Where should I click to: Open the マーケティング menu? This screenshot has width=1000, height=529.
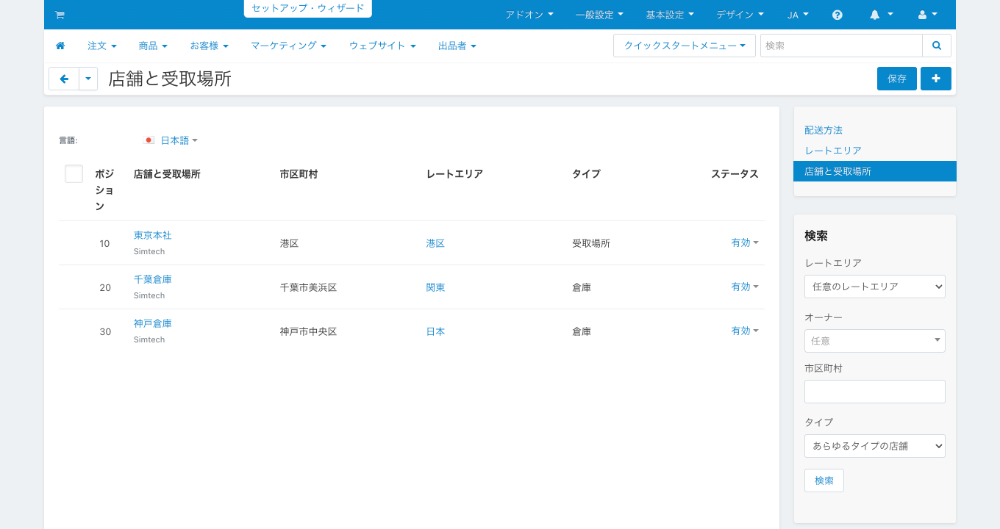click(x=288, y=45)
